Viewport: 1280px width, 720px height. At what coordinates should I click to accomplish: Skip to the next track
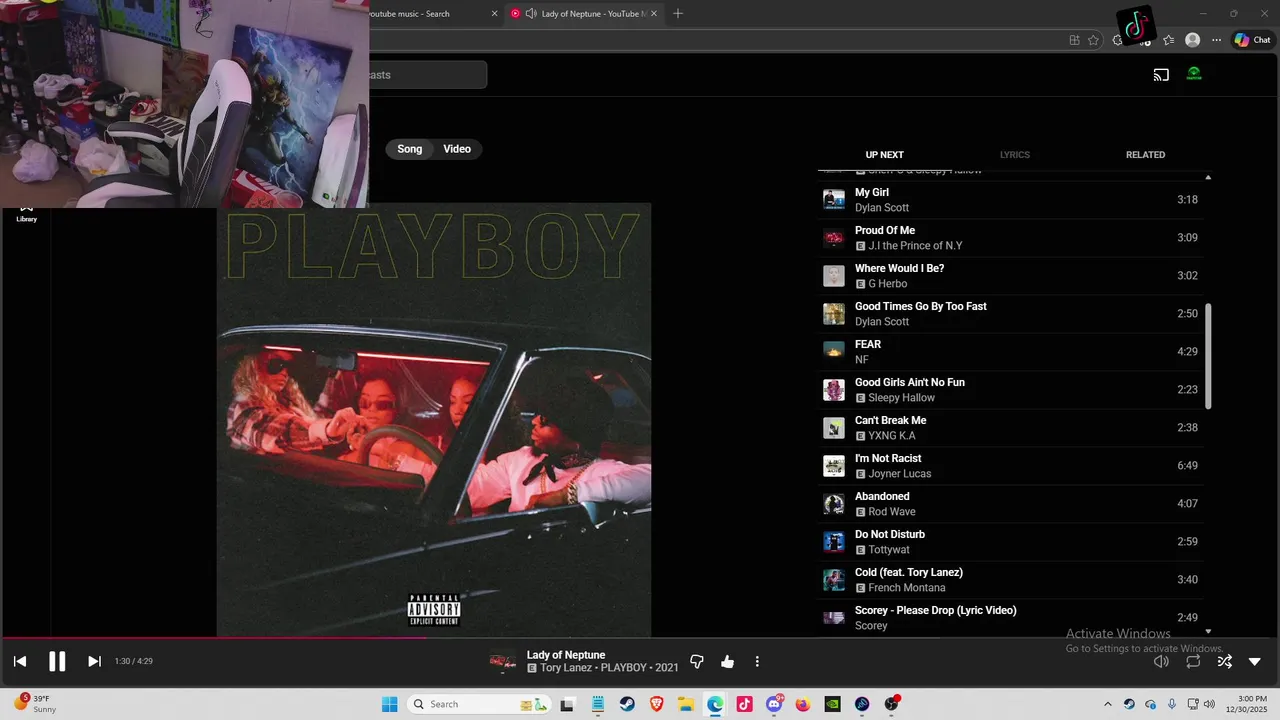(94, 661)
